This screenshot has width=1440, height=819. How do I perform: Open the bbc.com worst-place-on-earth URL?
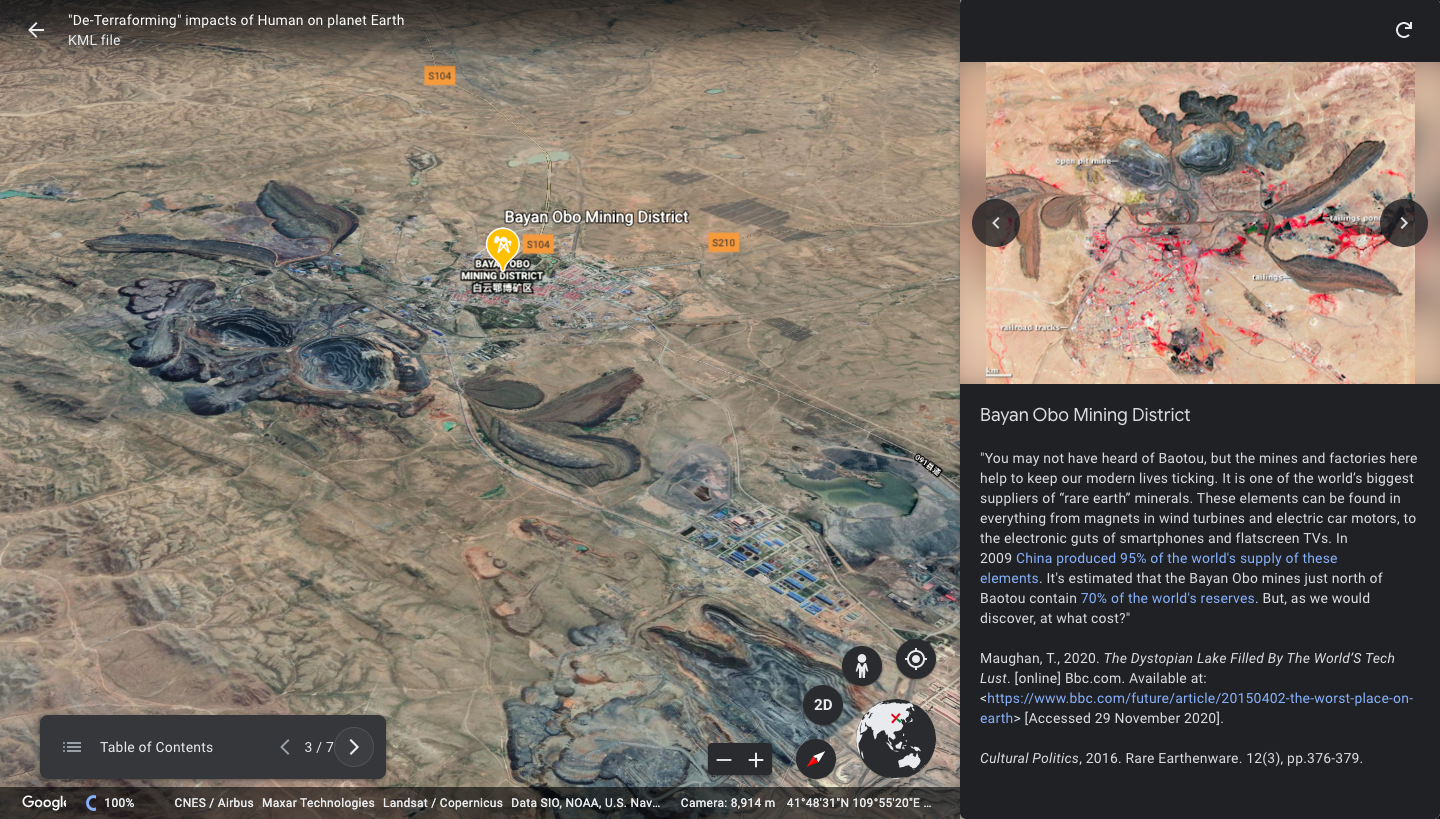(x=1199, y=698)
